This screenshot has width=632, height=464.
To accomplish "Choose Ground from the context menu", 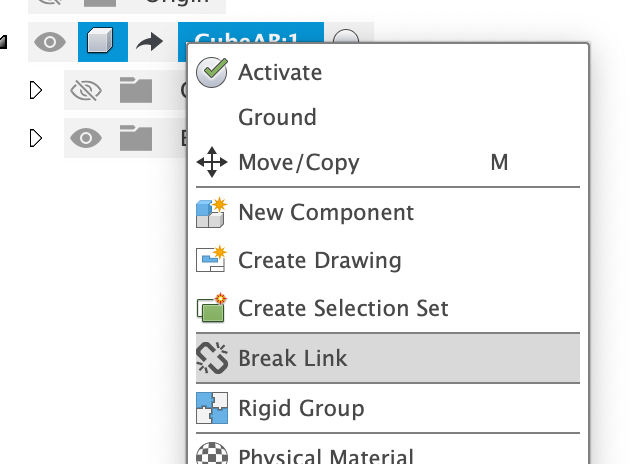I will 277,117.
